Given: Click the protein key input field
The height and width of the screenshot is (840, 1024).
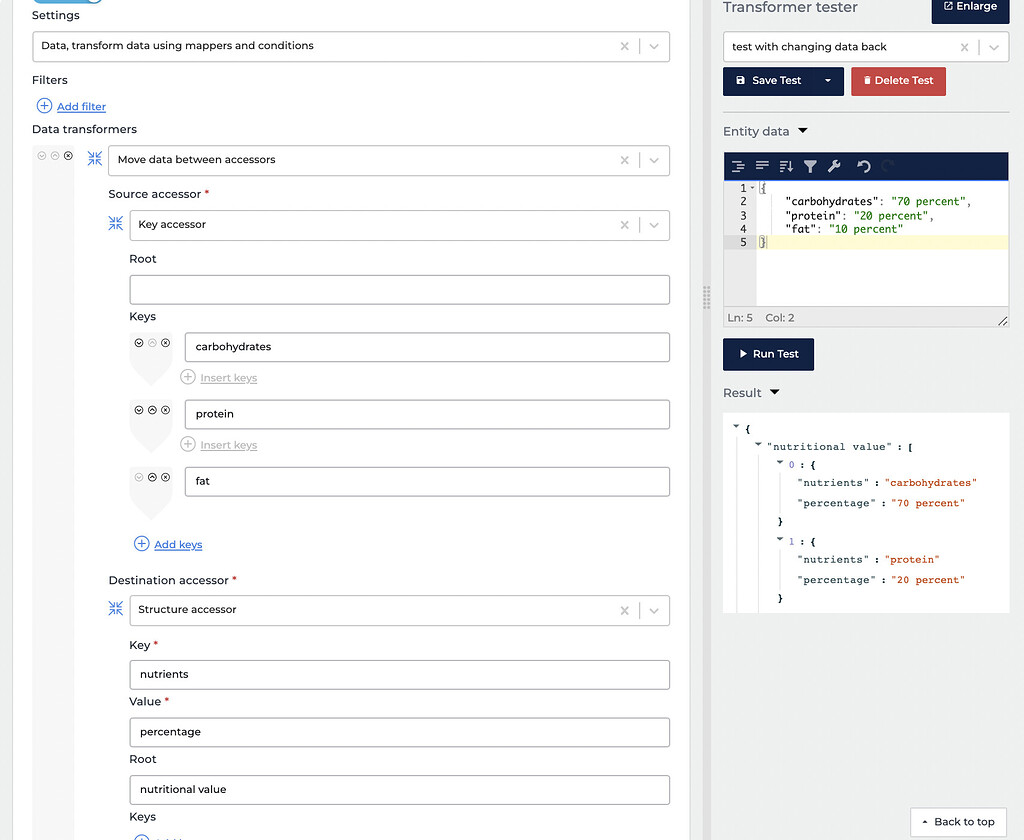Looking at the screenshot, I should point(427,415).
